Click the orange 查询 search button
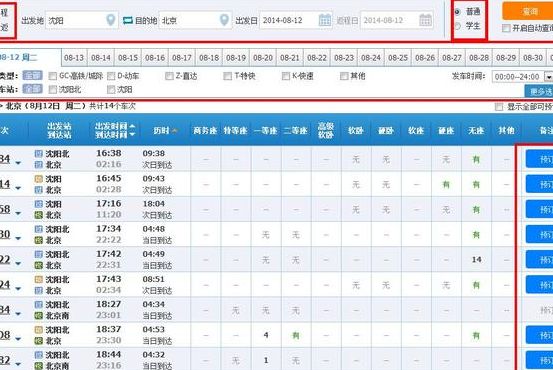The height and width of the screenshot is (370, 553). (528, 11)
